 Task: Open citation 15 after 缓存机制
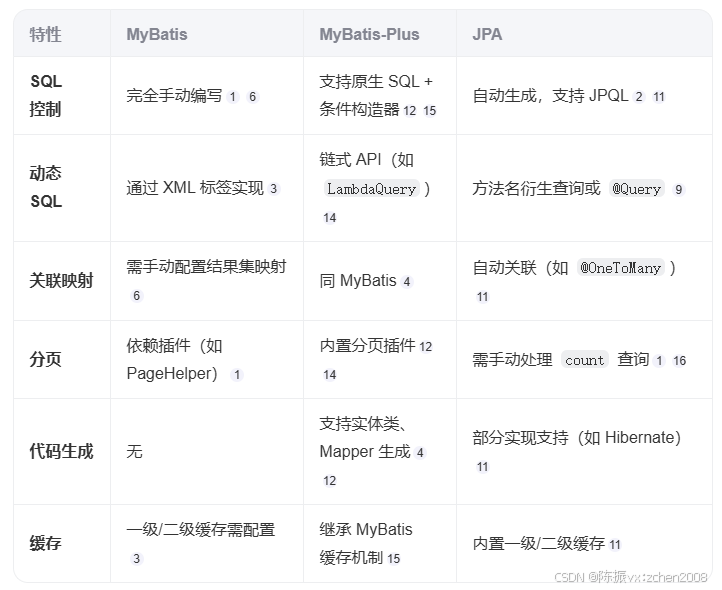point(394,559)
